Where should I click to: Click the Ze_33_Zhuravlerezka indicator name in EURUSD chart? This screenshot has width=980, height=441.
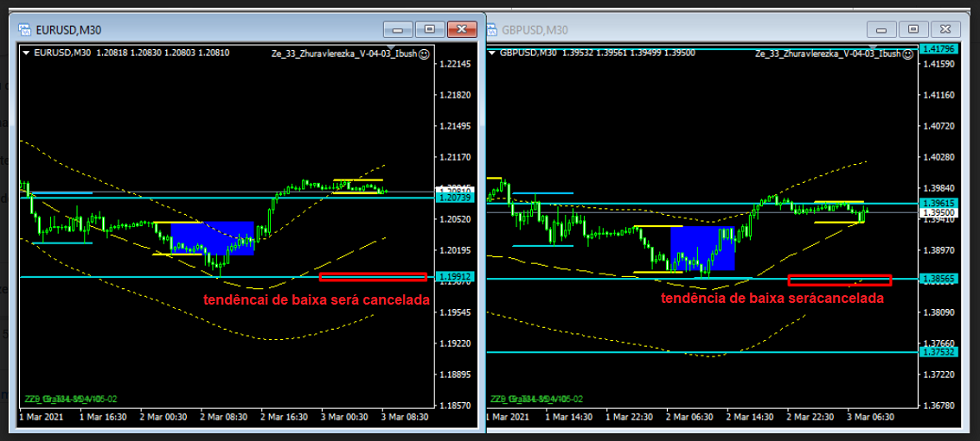[344, 54]
